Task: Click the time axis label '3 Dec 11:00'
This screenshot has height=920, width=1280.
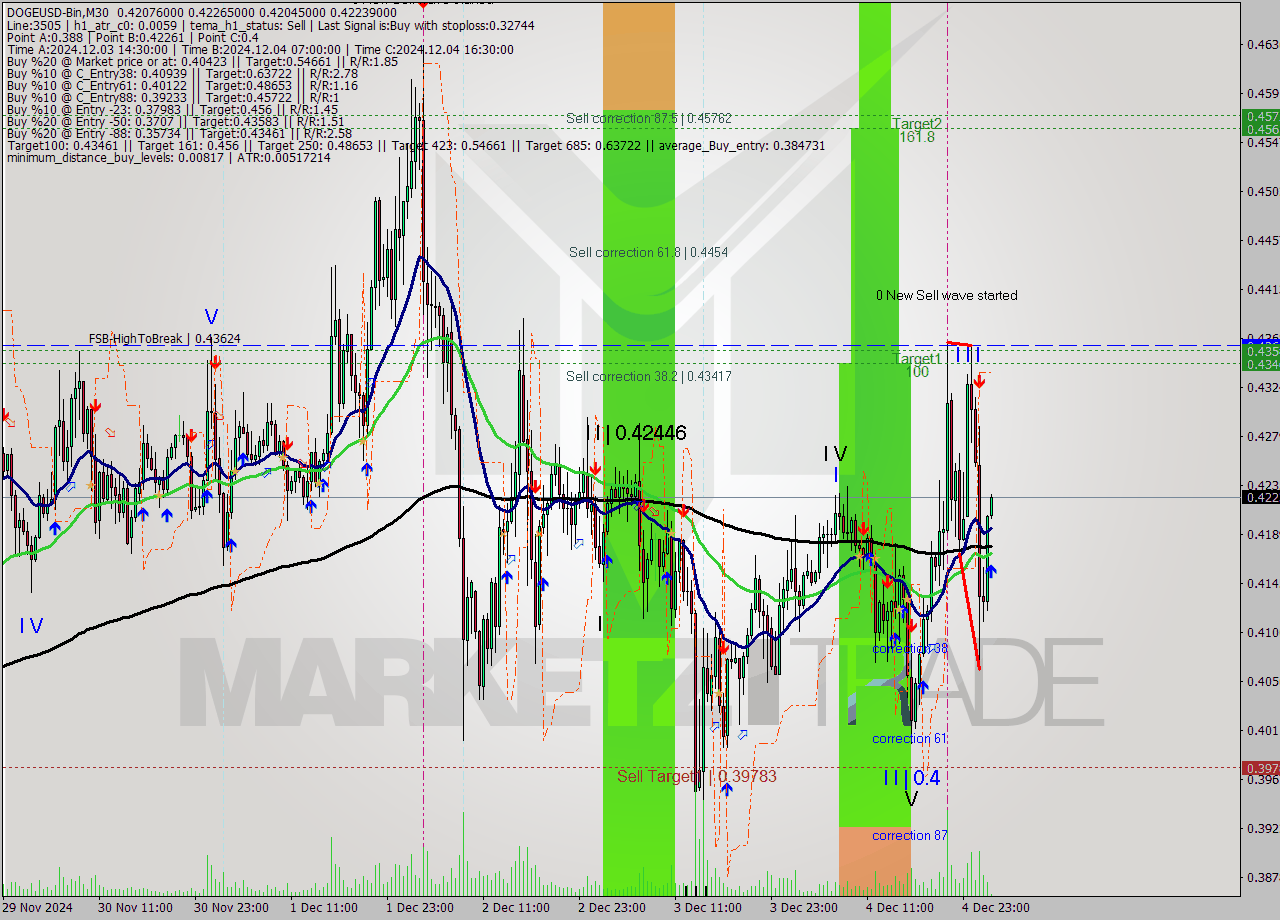Action: [x=706, y=908]
